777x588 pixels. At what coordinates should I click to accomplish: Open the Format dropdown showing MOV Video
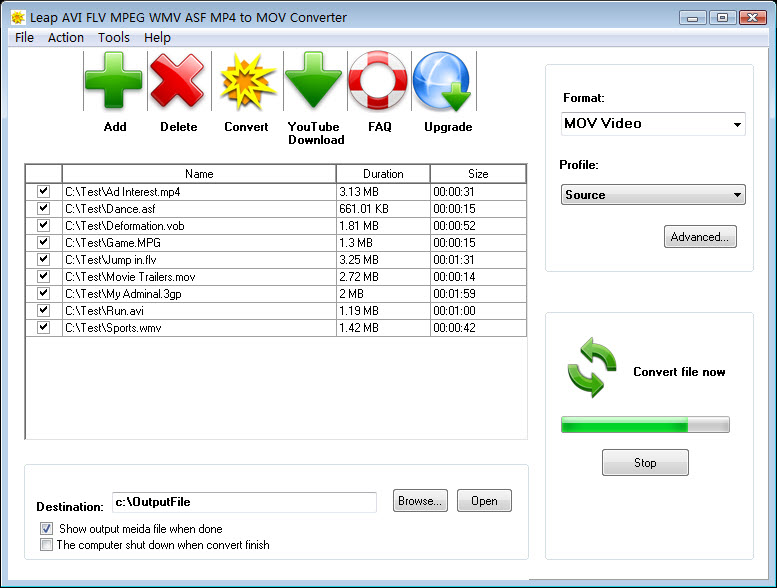point(653,124)
